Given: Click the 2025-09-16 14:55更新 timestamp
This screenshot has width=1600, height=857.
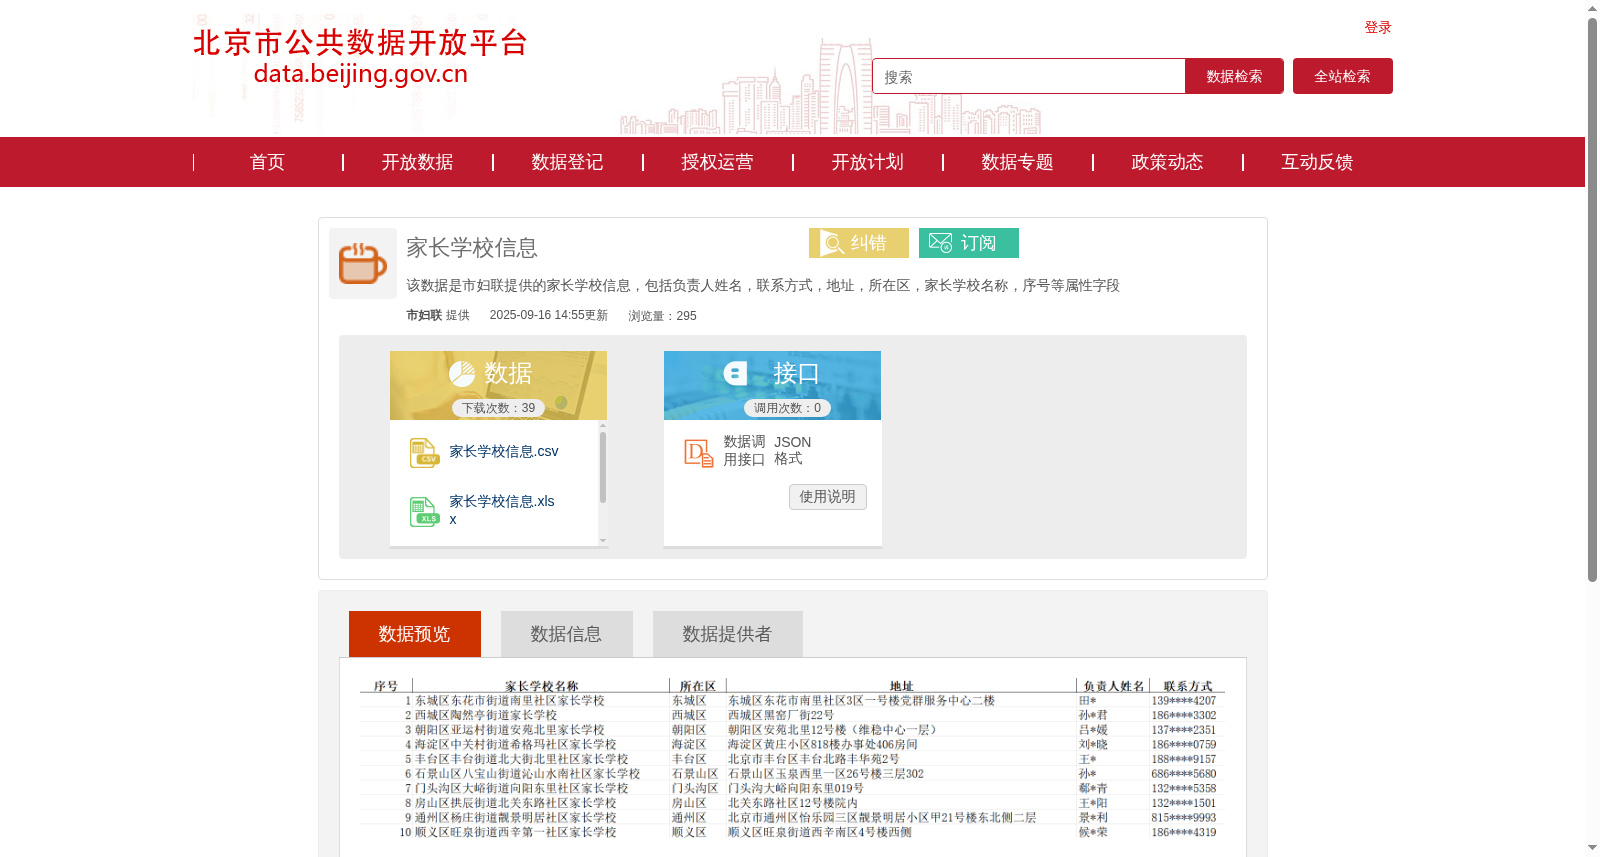Looking at the screenshot, I should click(x=549, y=315).
